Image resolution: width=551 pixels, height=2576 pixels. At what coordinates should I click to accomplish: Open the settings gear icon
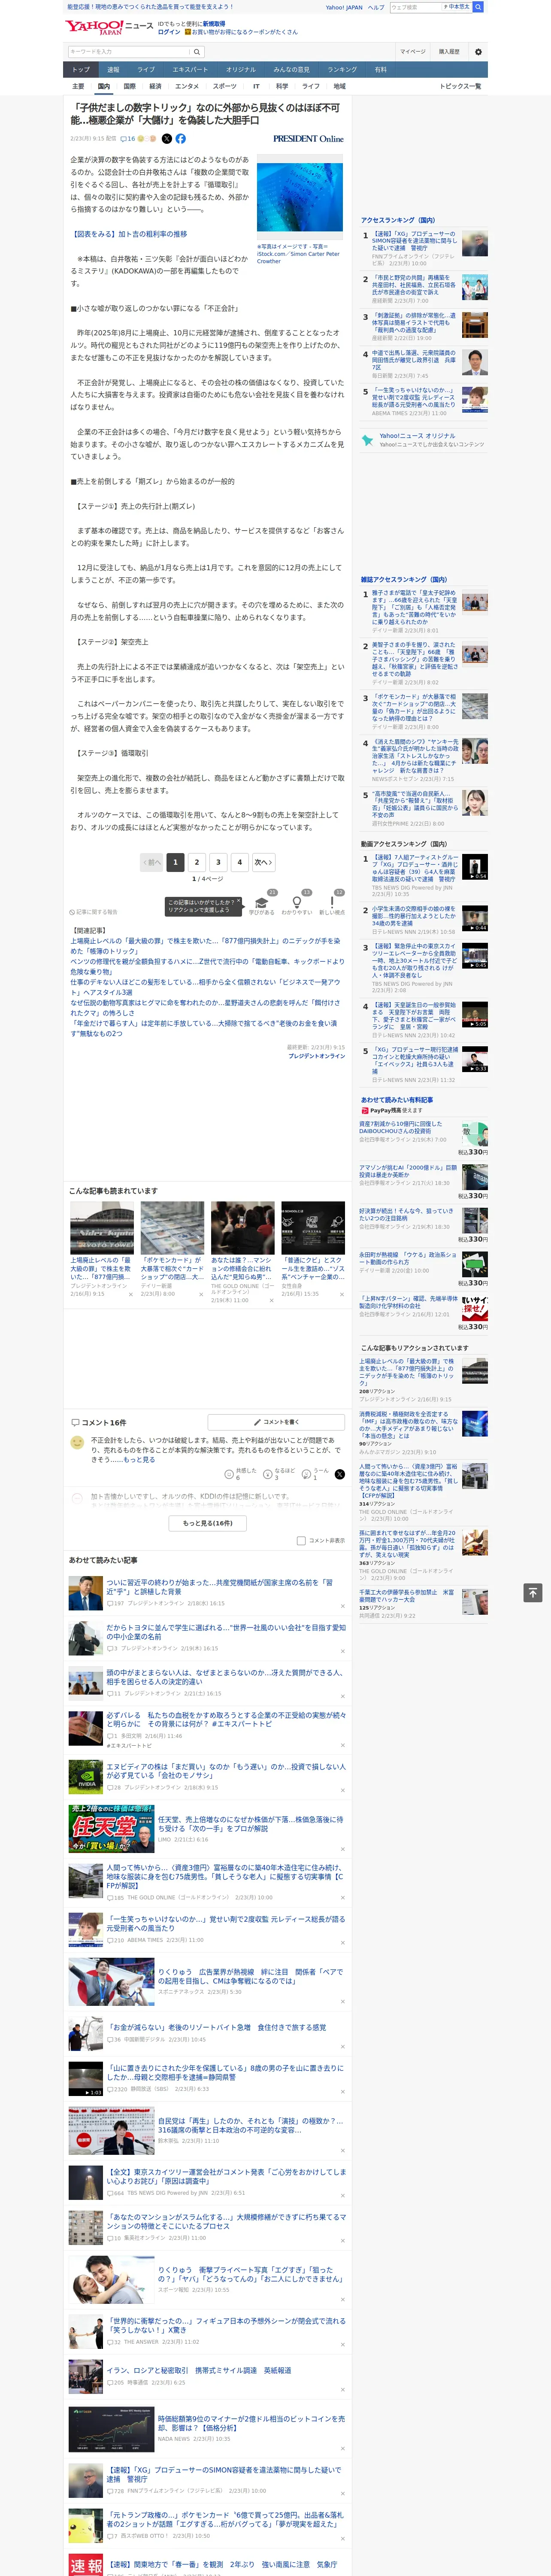tap(478, 51)
